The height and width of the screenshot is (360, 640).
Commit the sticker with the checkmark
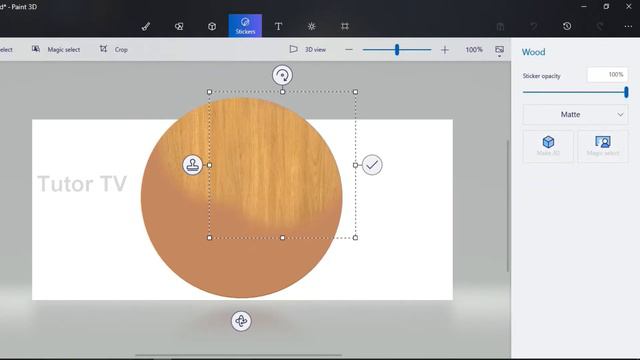(x=372, y=165)
